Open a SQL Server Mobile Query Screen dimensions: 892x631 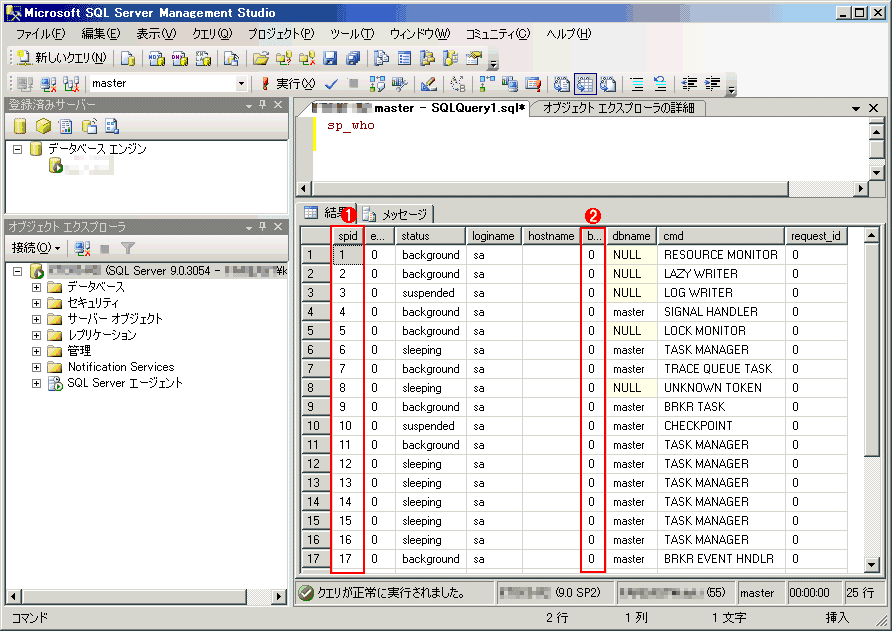pyautogui.click(x=231, y=58)
